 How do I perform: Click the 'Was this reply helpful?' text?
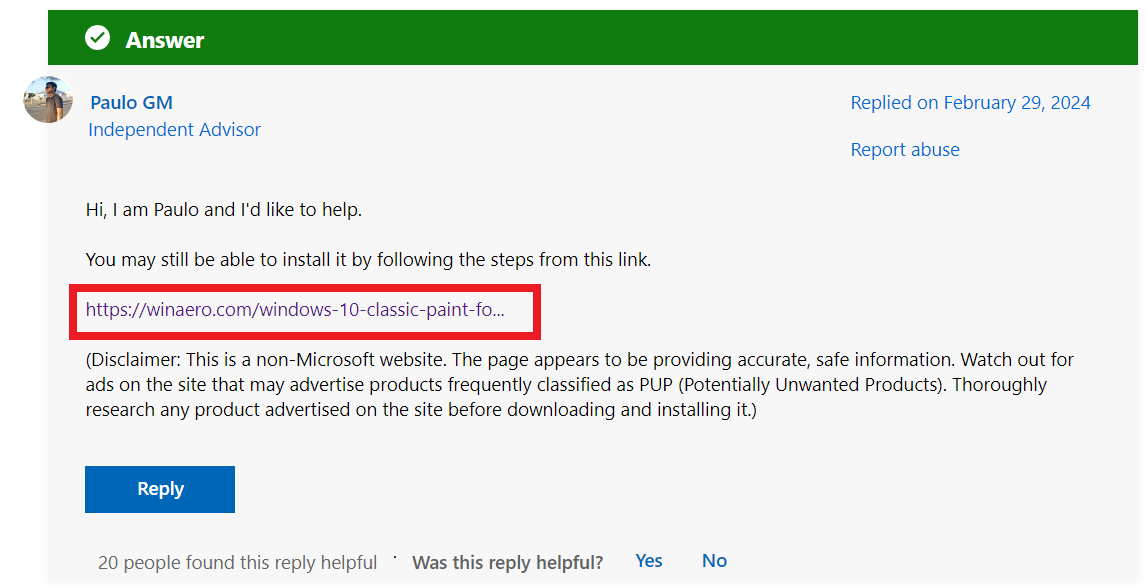(508, 562)
